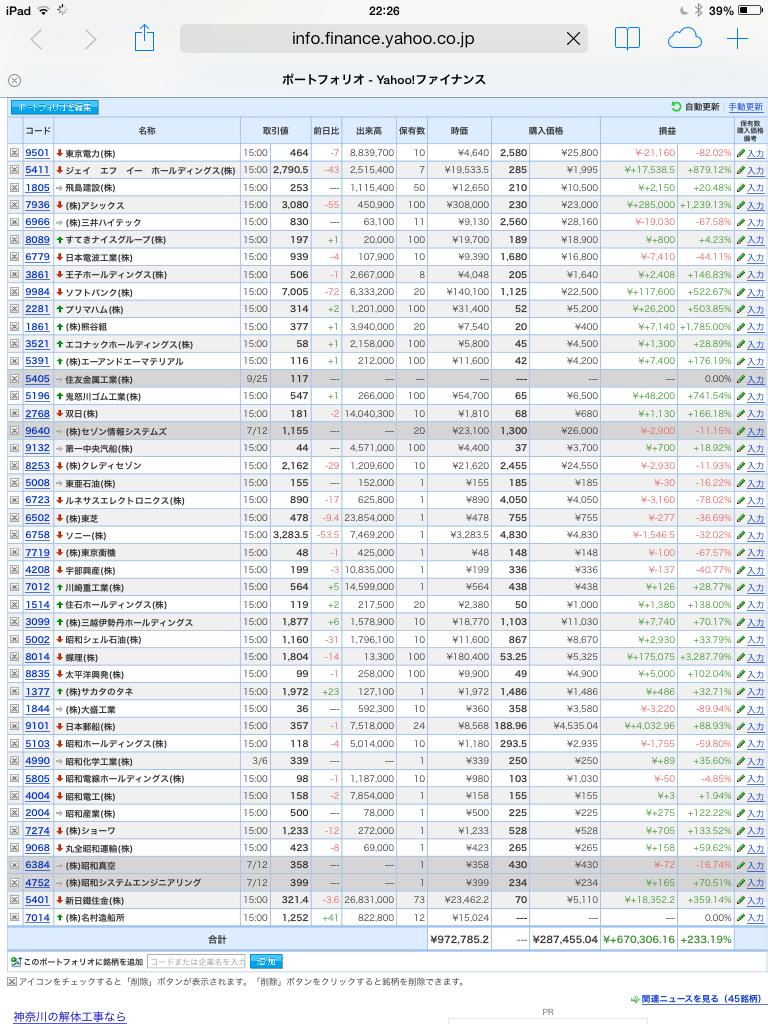The width and height of the screenshot is (768, 1024).
Task: Click the red down arrow beside クレディセゾン
Action: [59, 466]
